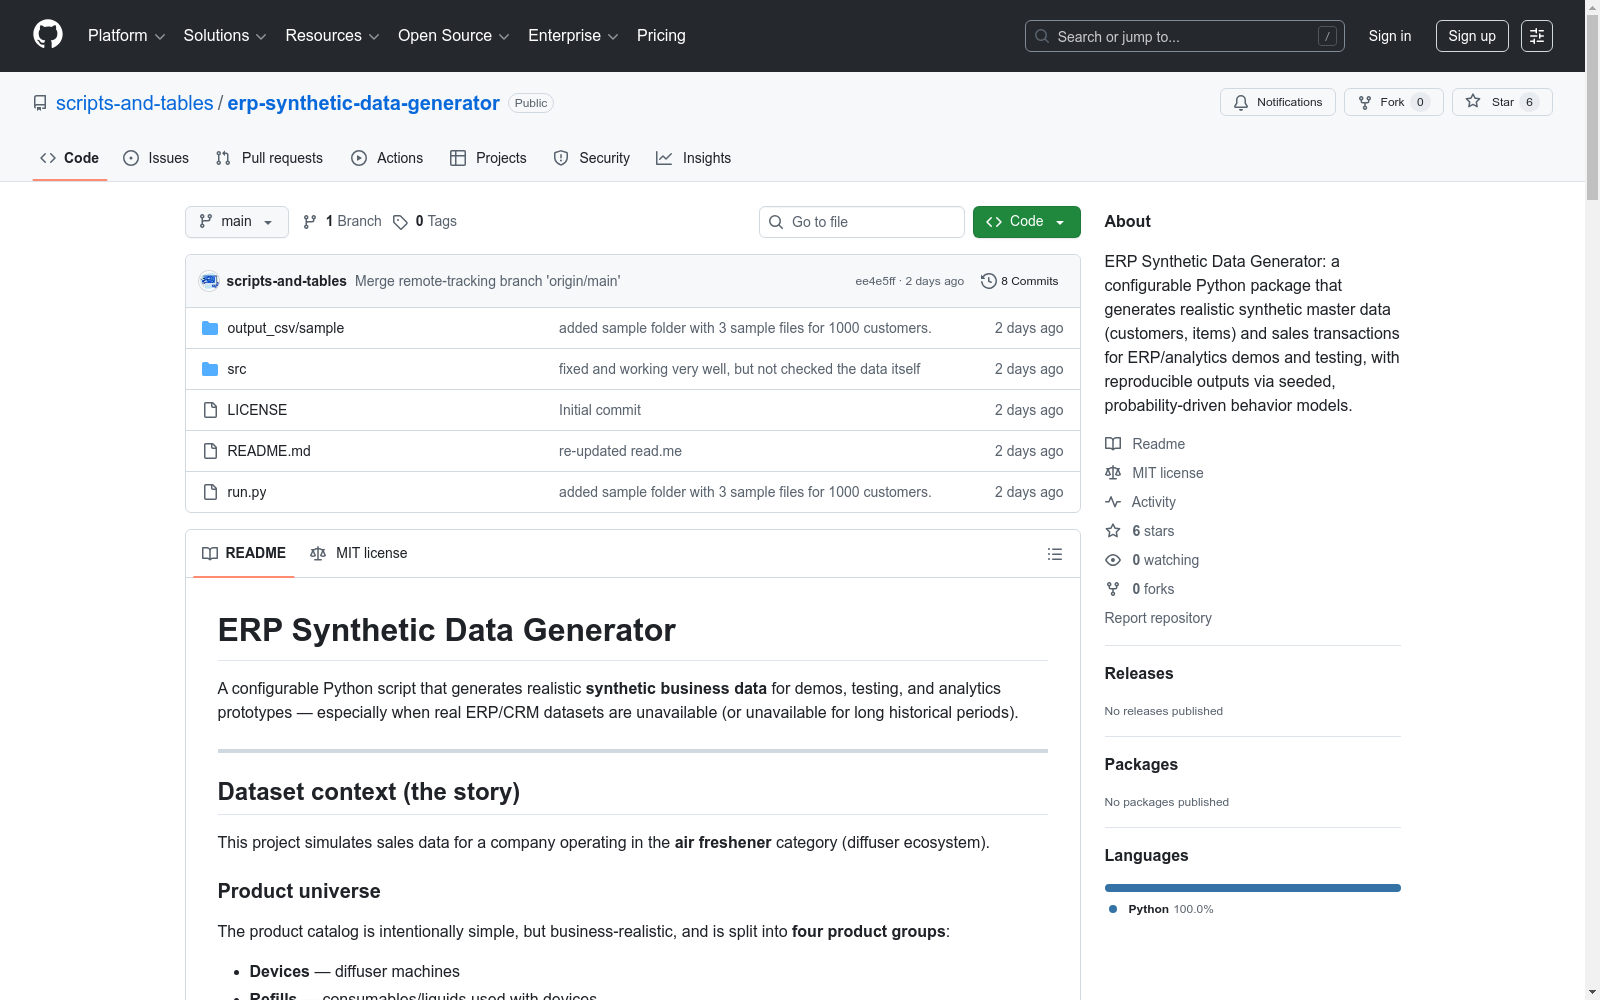Open the README.md file name
Viewport: 1600px width, 1000px height.
tap(269, 451)
